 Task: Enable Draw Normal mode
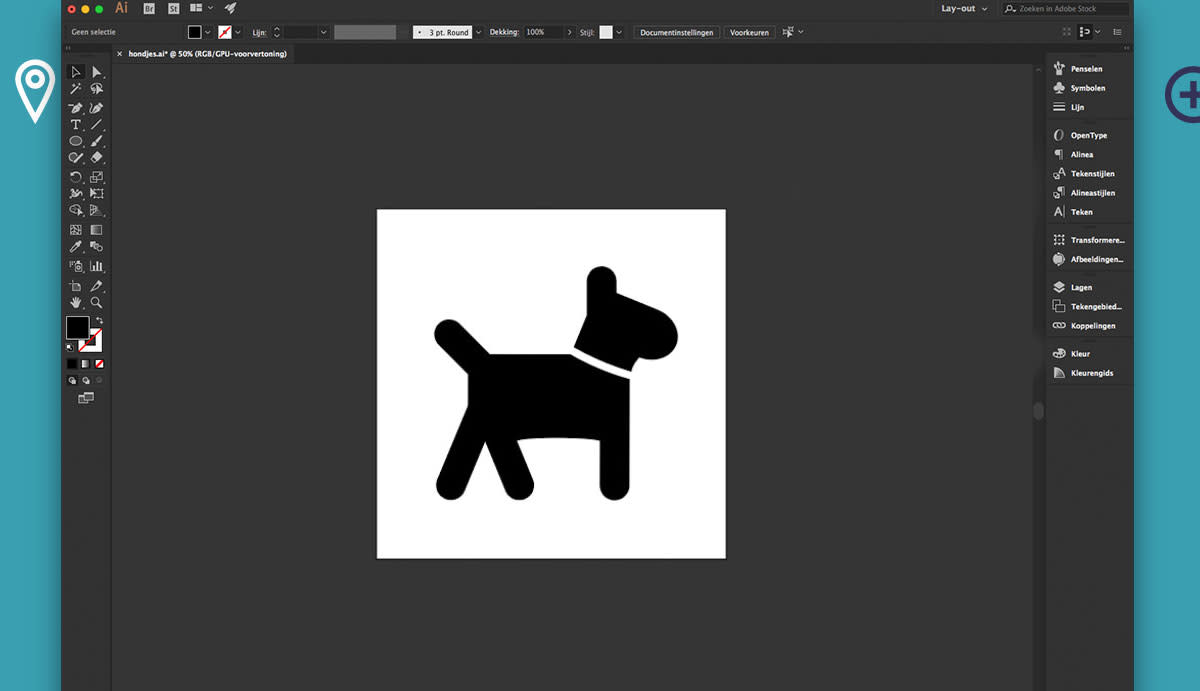pos(72,381)
